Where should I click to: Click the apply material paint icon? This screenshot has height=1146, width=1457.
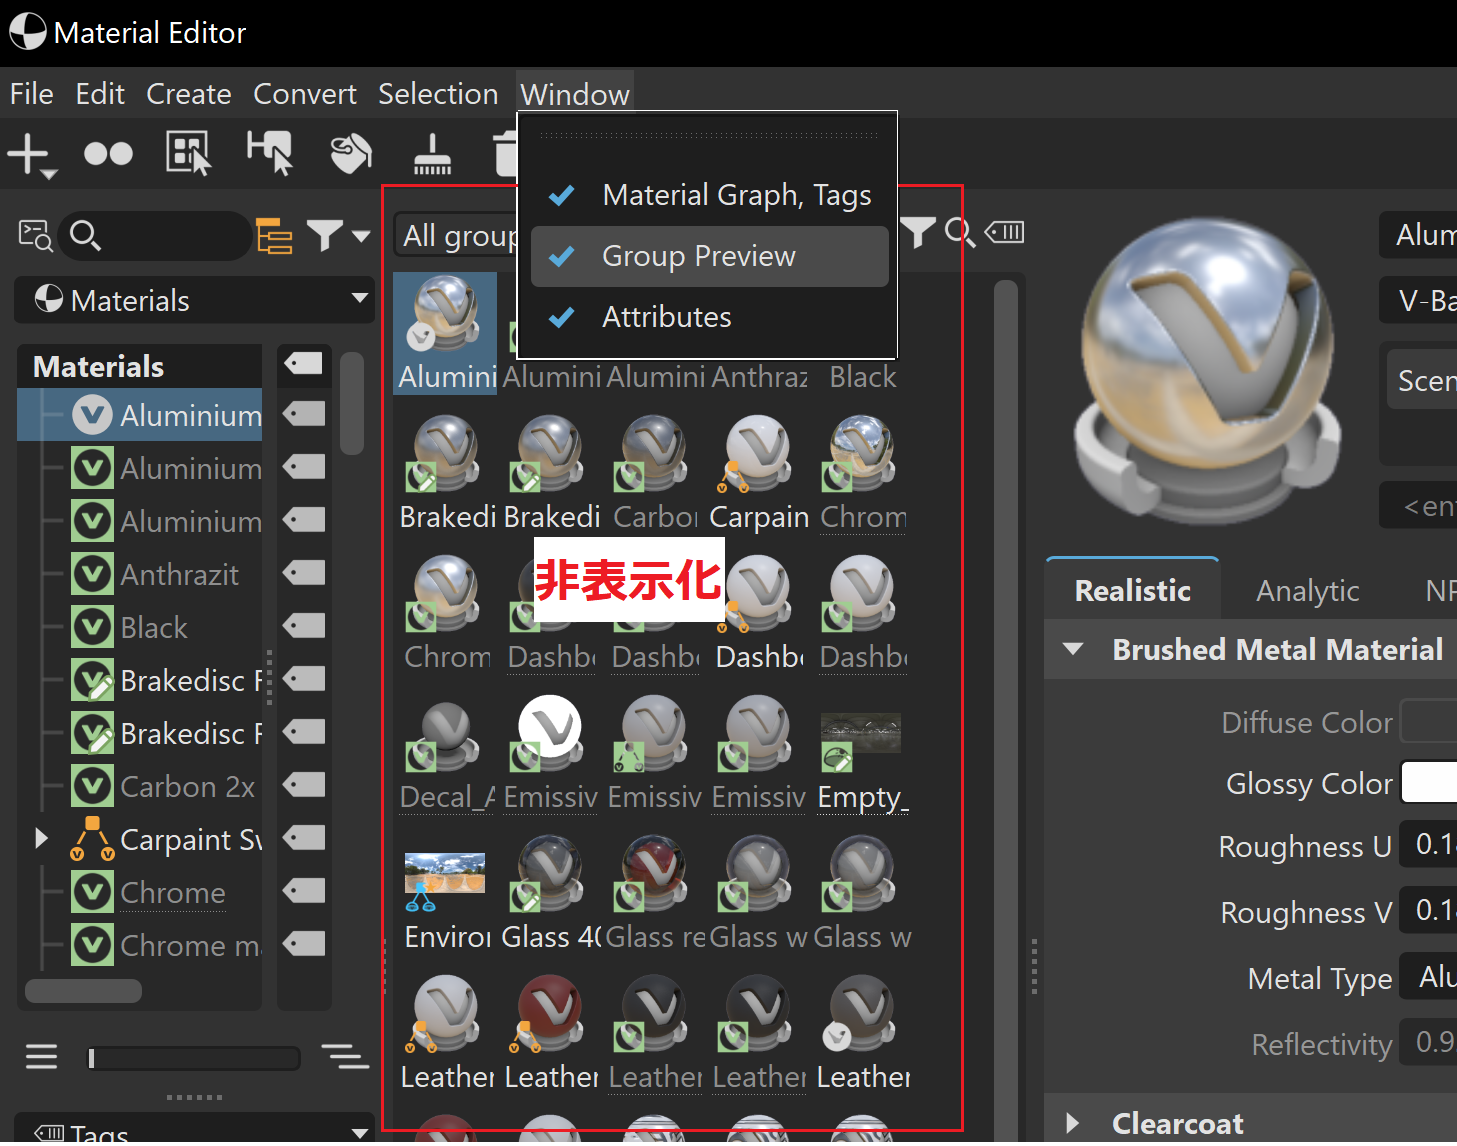point(351,153)
